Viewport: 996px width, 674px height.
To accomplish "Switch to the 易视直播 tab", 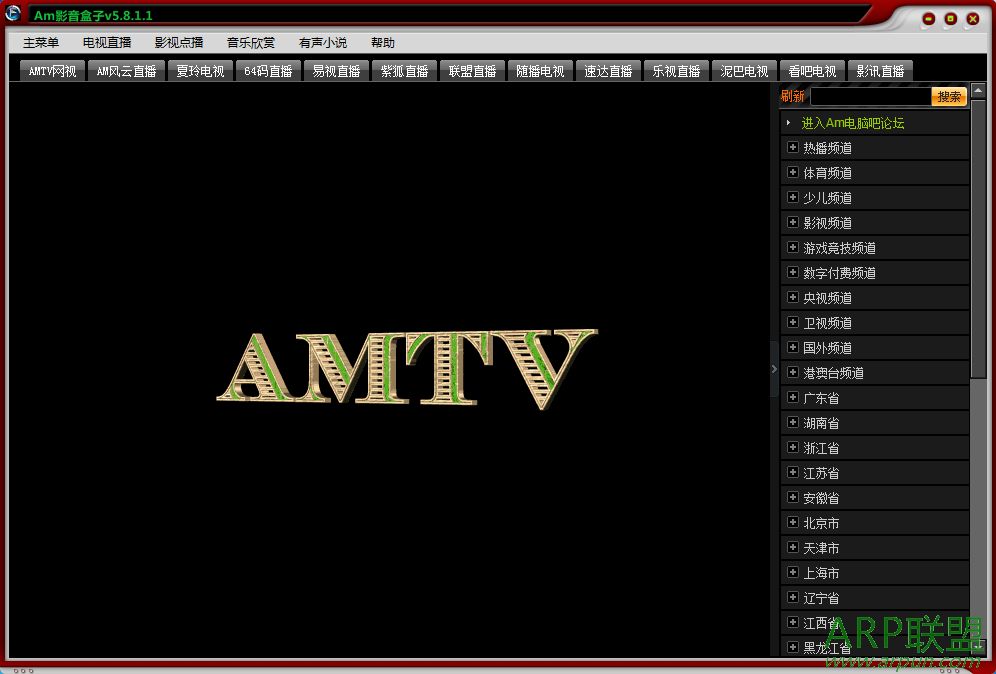I will (336, 71).
